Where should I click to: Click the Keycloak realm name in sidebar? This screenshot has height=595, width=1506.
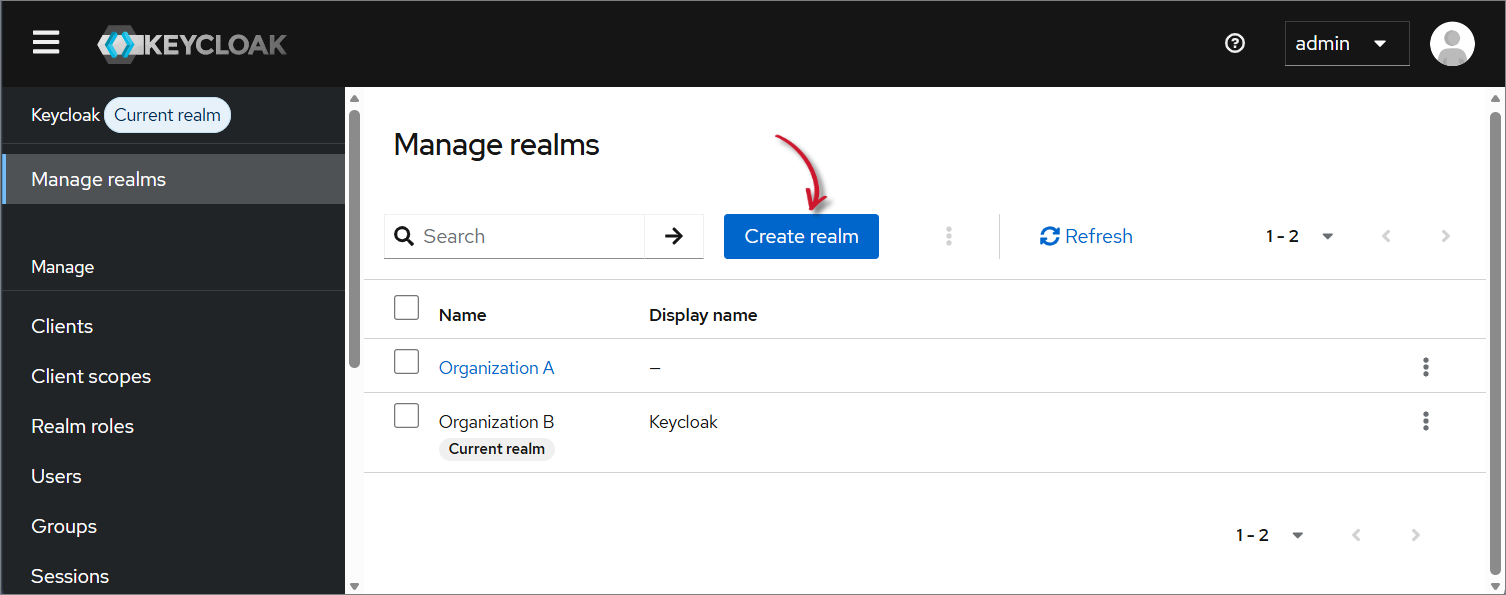coord(65,115)
